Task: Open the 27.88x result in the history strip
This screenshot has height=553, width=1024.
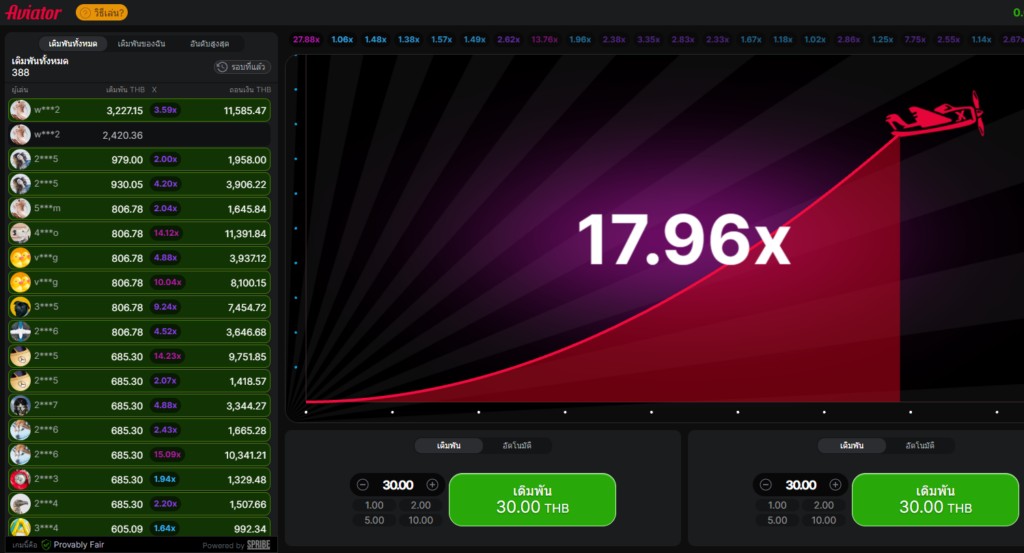Action: (306, 40)
